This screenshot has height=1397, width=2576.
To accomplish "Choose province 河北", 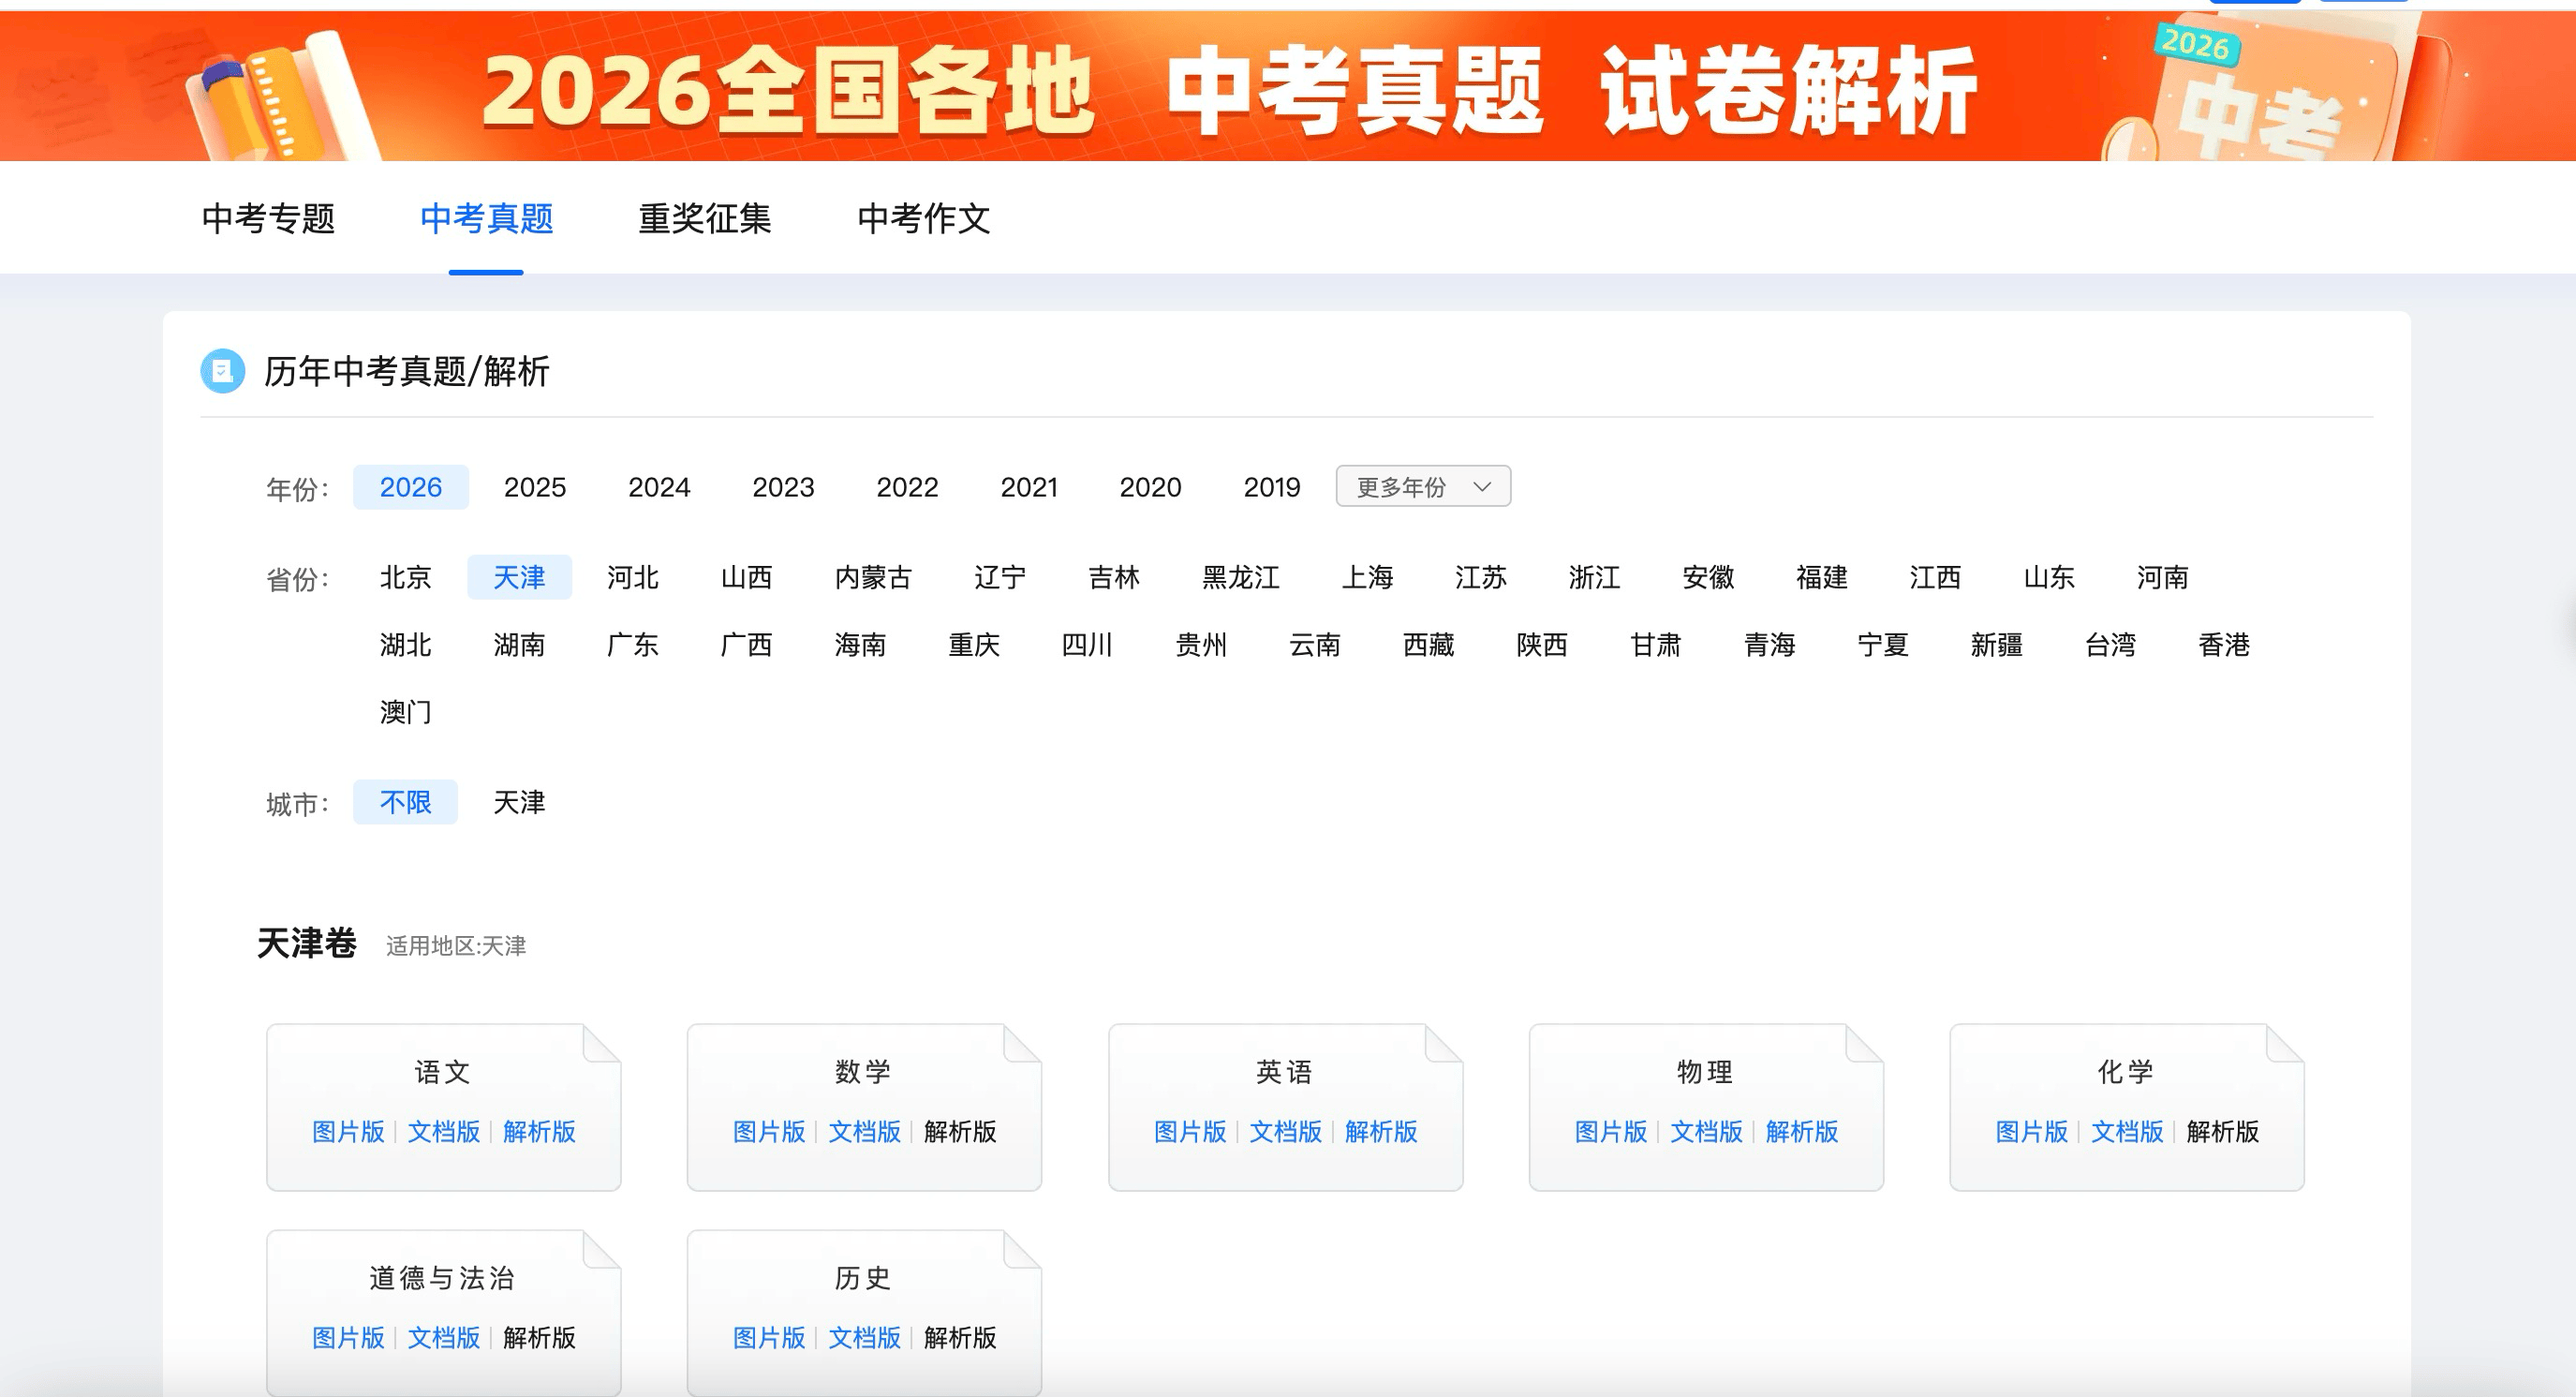I will point(633,577).
